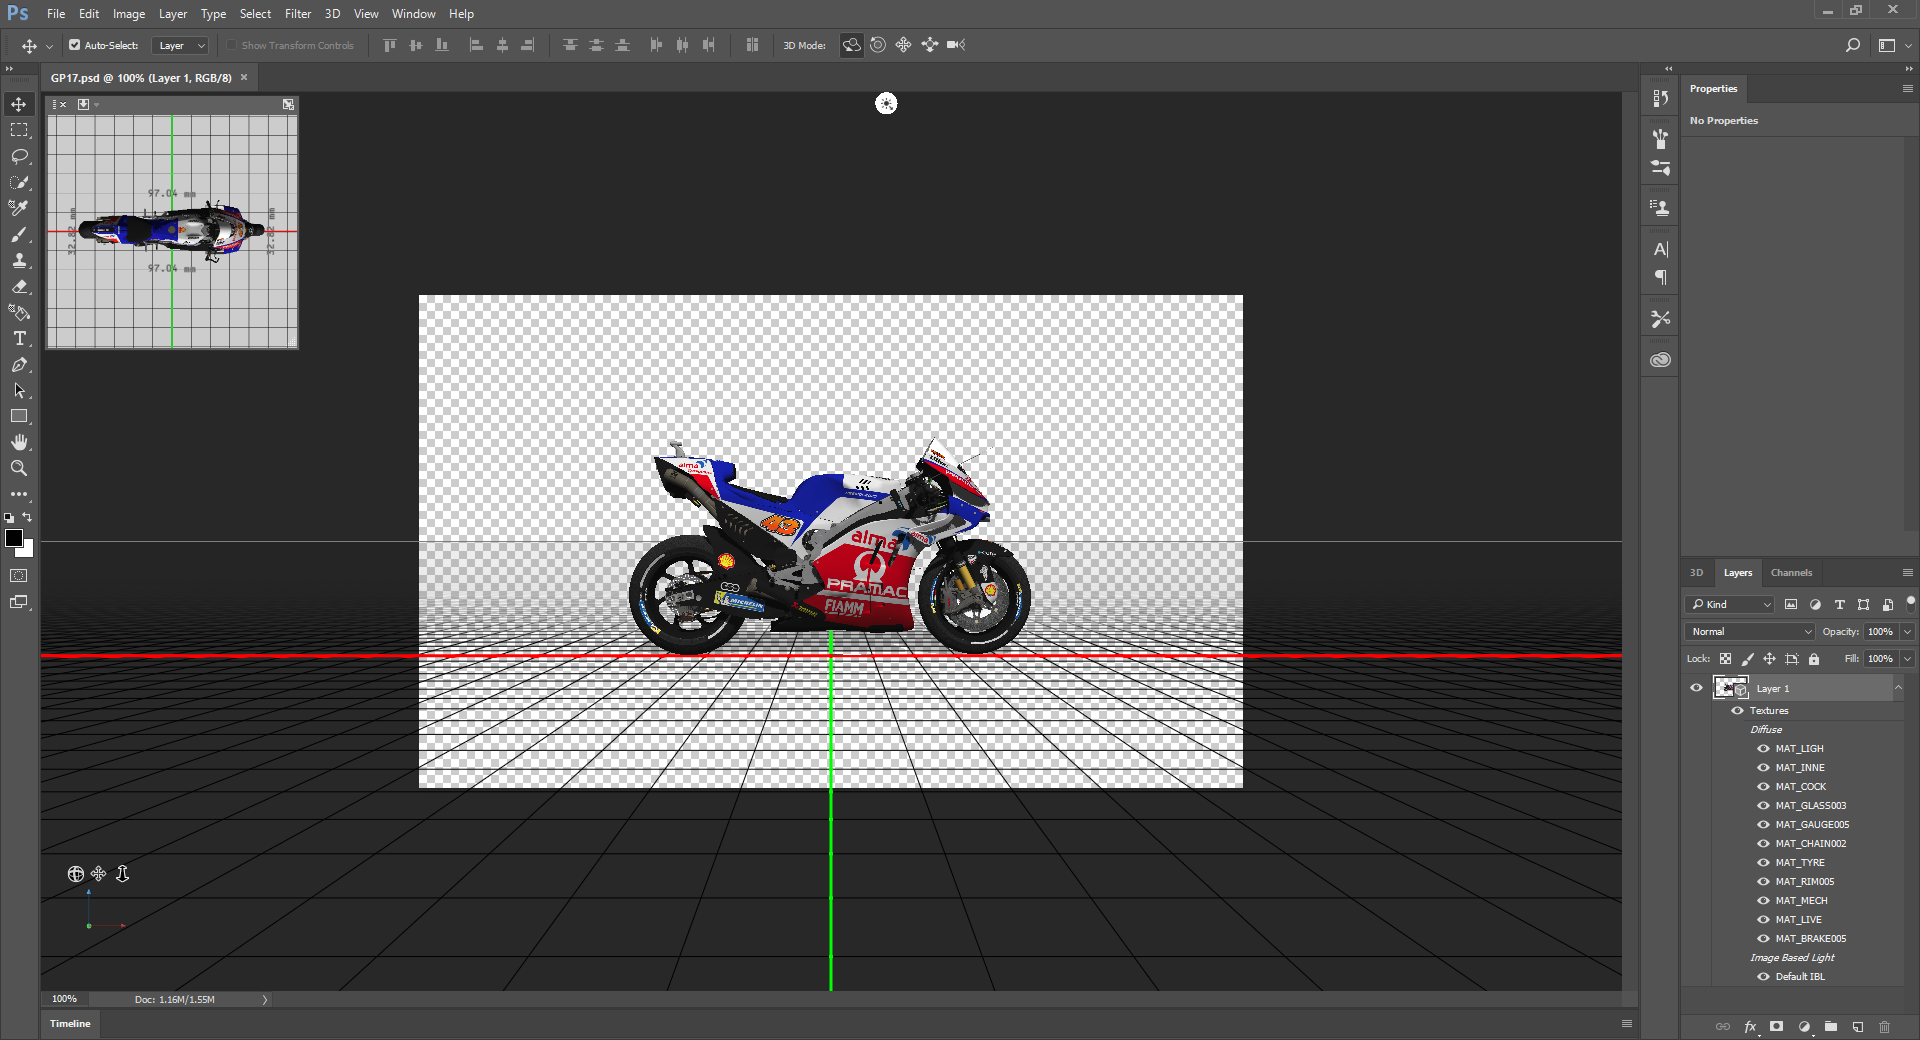Select the Brush tool
Screen dimensions: 1920x1040
tap(19, 234)
